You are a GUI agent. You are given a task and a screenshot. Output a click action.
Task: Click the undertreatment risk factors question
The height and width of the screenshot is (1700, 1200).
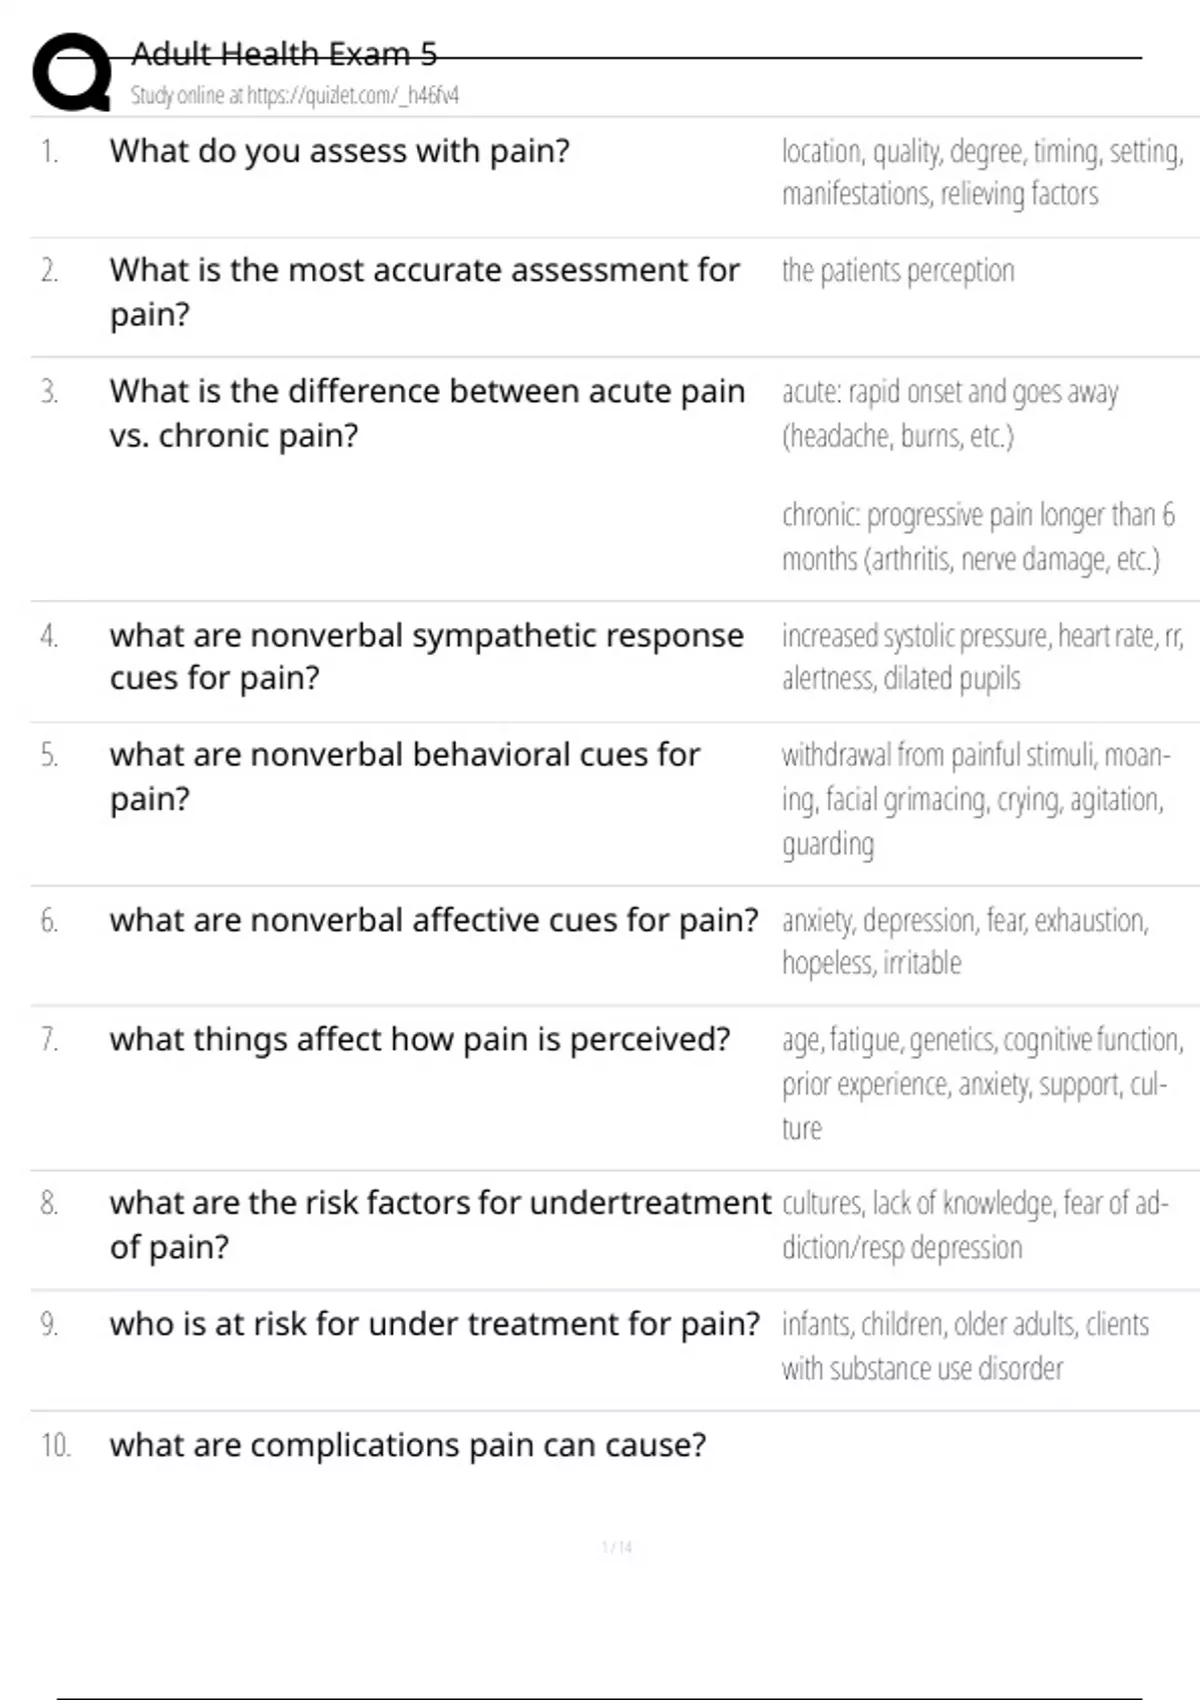[440, 1224]
